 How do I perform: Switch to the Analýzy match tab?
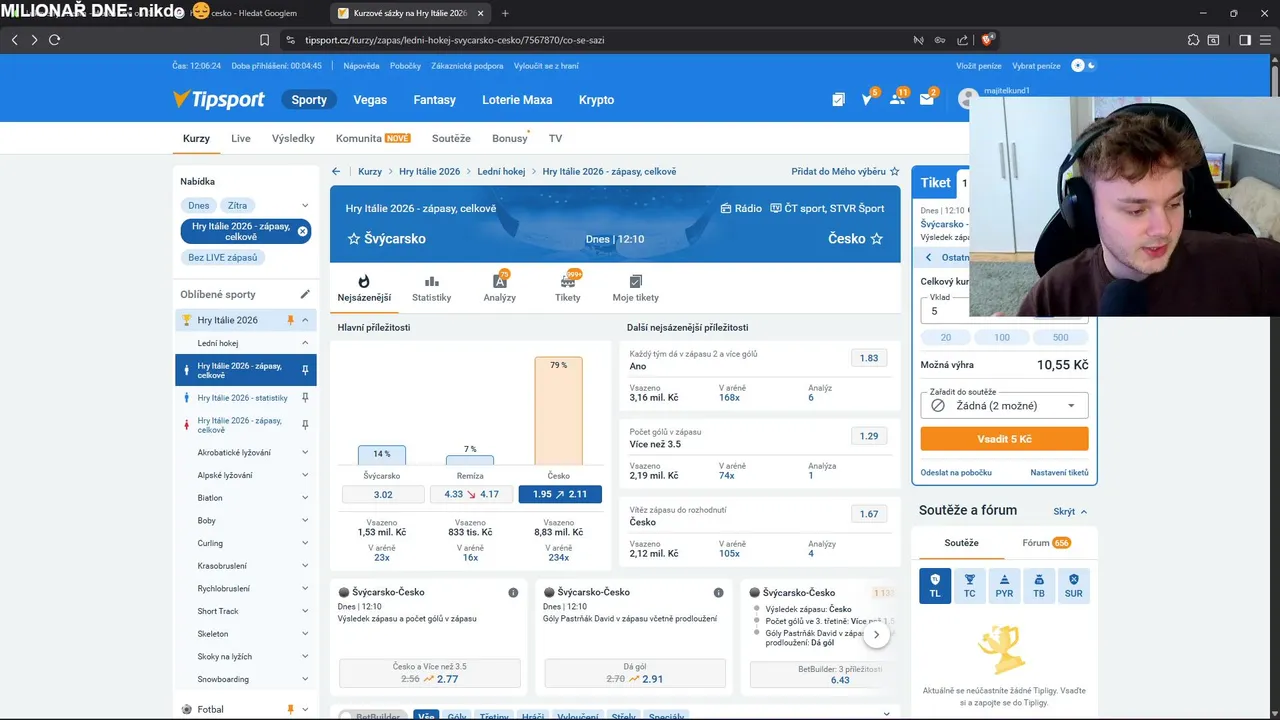(x=500, y=289)
